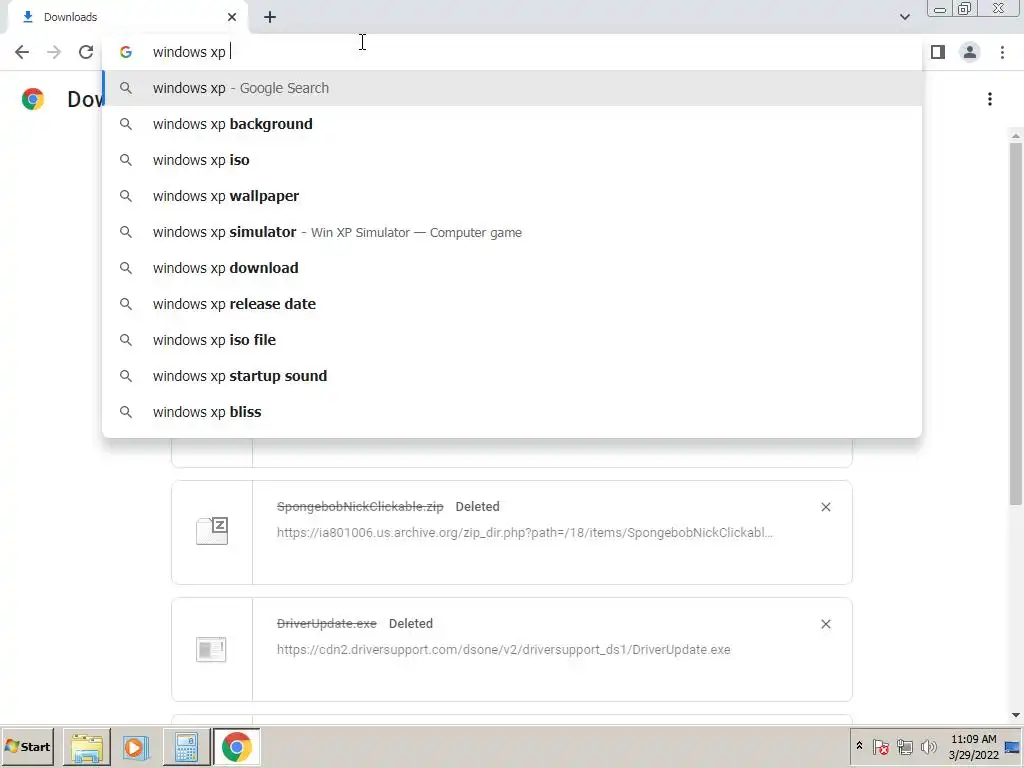Click the SpongebobNickClickable.zip file name

360,506
